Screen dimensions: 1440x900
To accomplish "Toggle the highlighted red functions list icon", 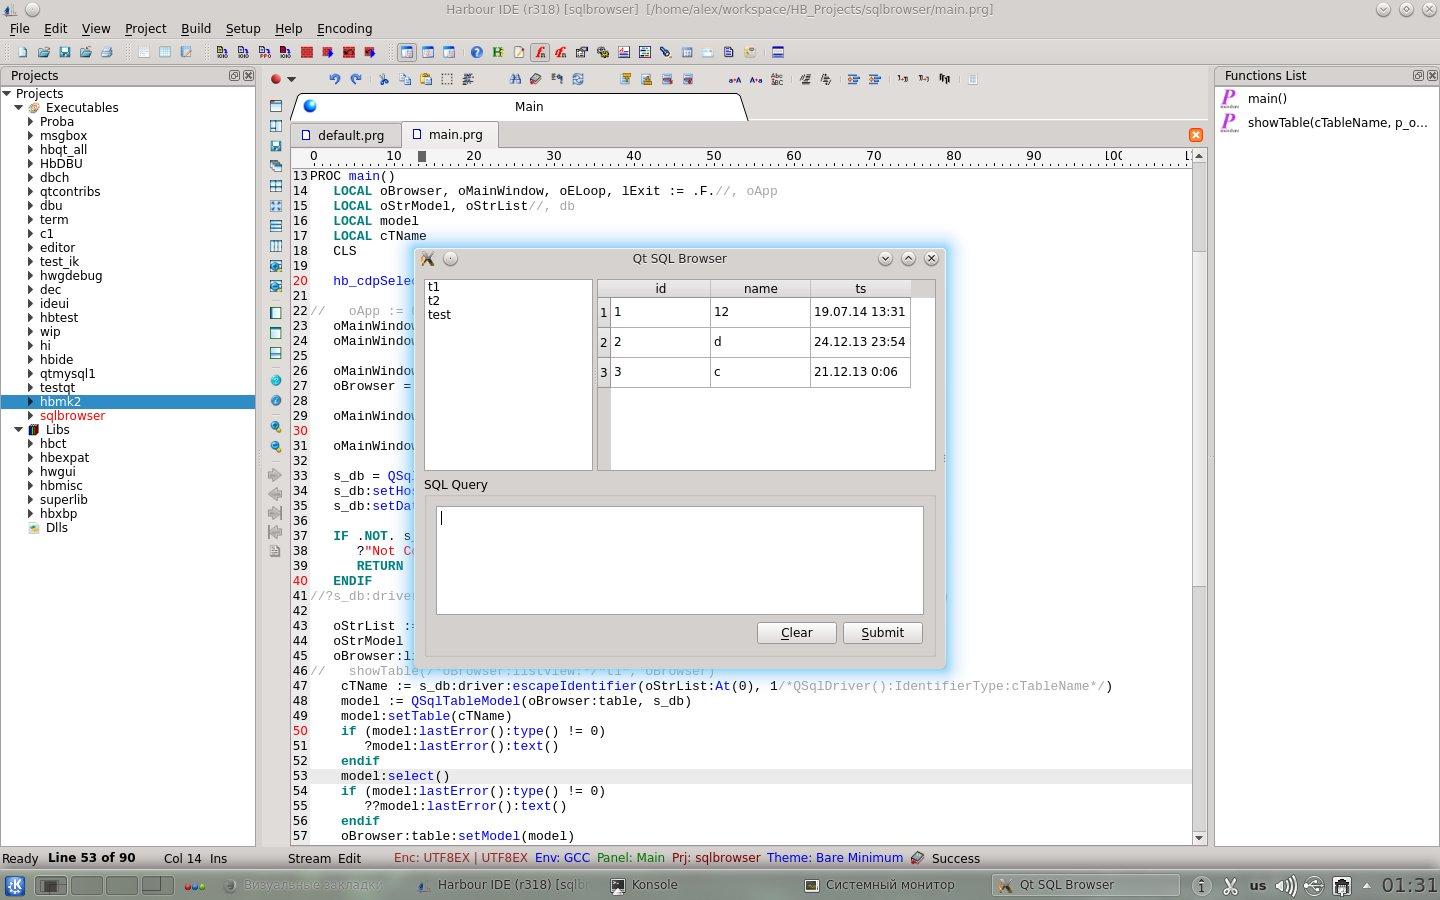I will 540,52.
